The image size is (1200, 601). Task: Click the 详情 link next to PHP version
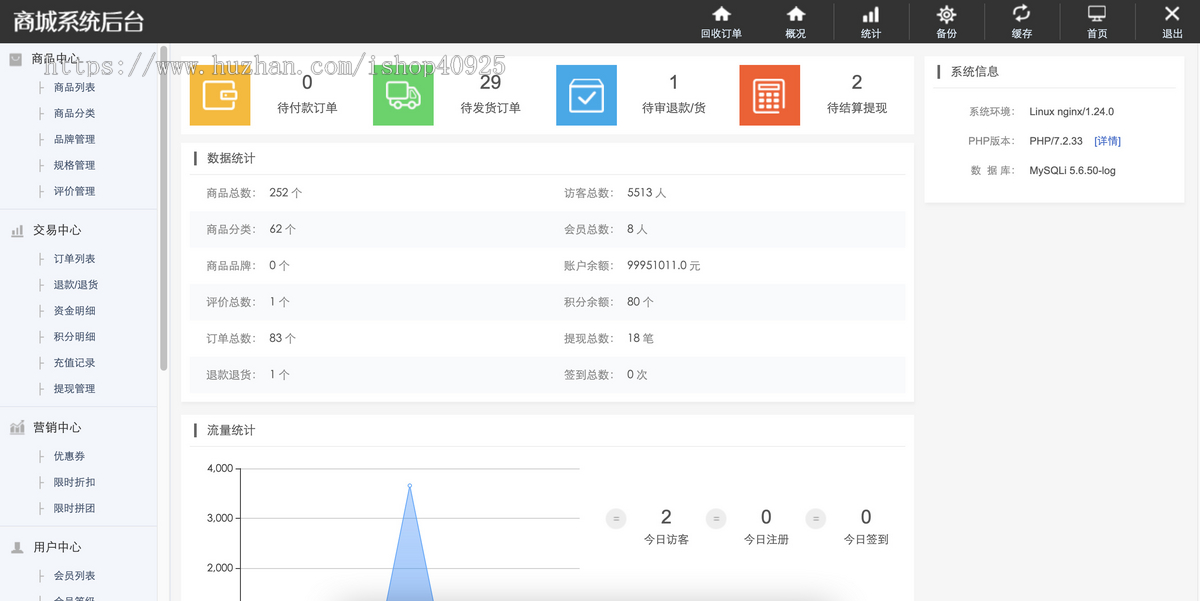coord(1107,141)
